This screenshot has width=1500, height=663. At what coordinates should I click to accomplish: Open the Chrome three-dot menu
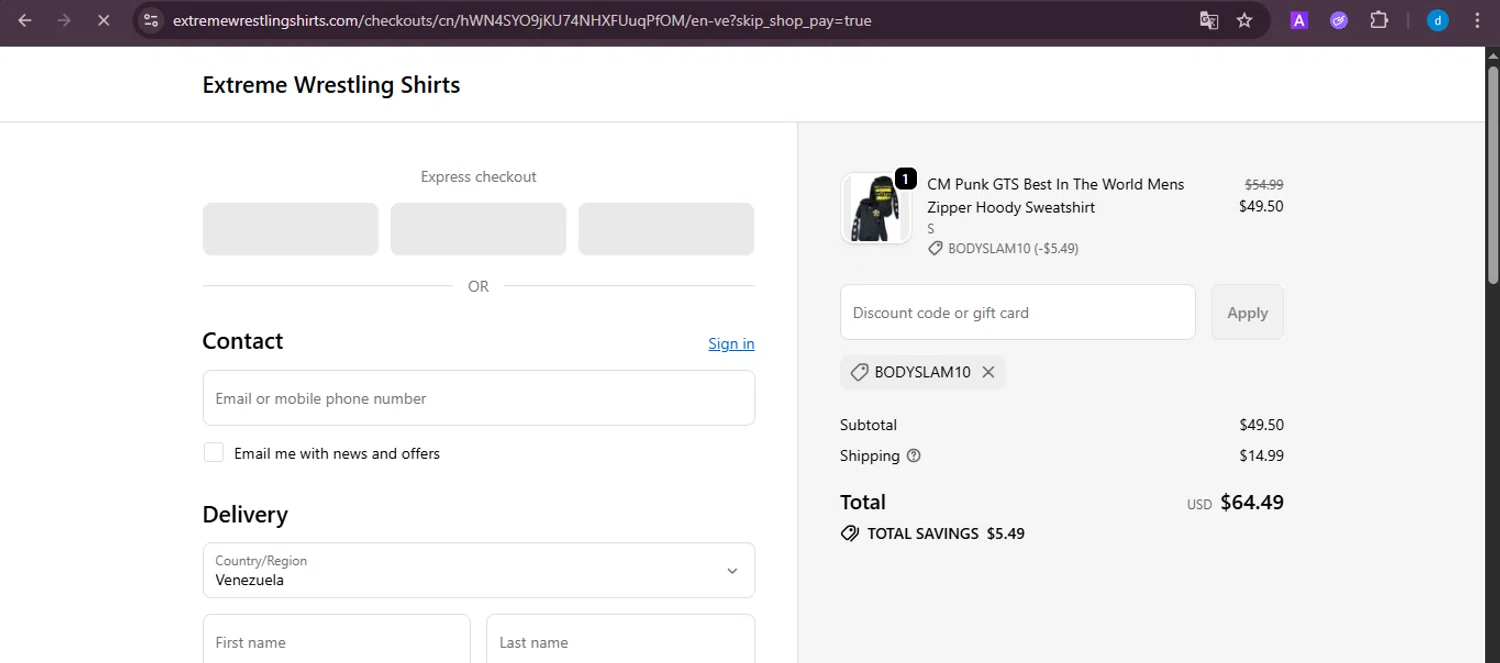click(x=1477, y=20)
